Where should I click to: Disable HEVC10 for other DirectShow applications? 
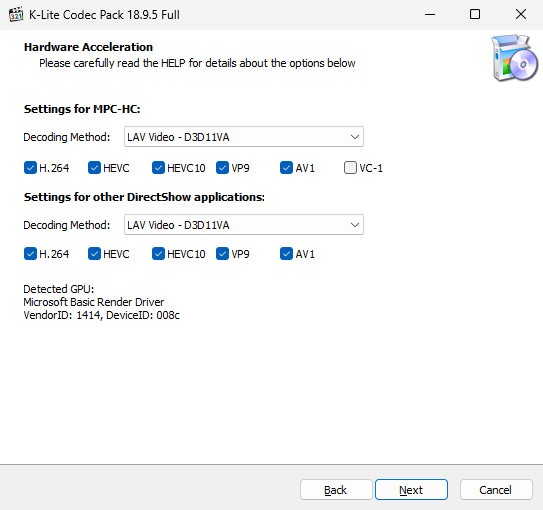coord(158,254)
